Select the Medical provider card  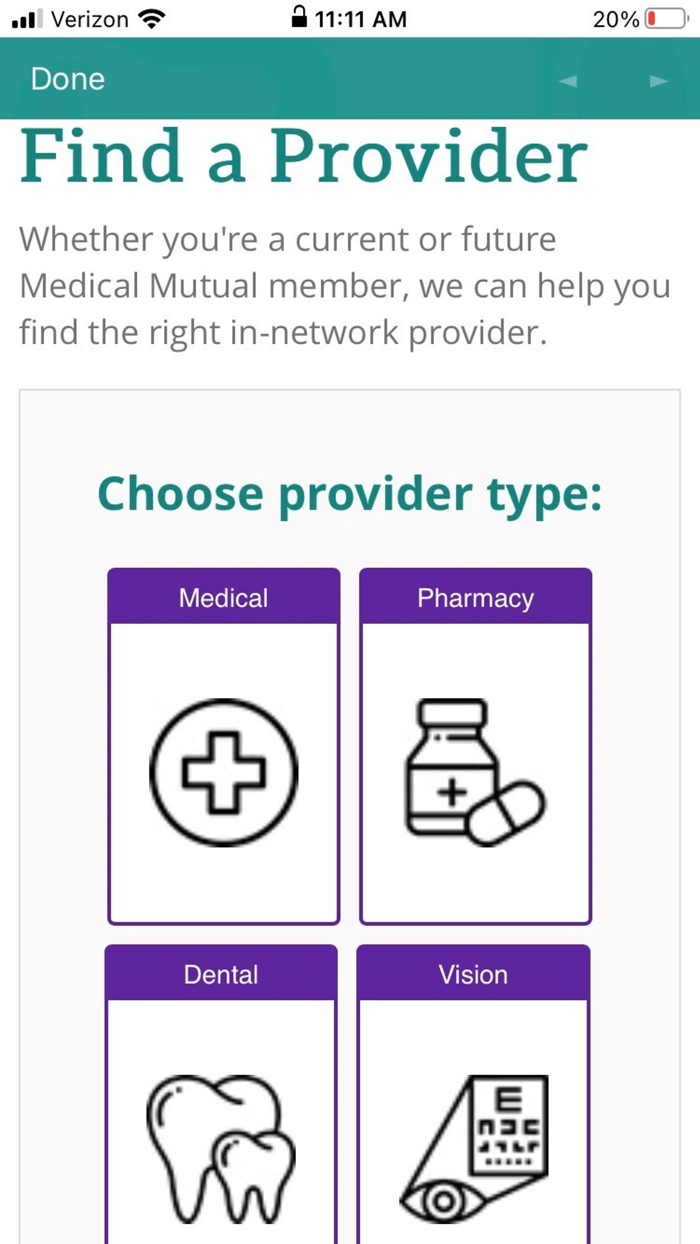223,745
